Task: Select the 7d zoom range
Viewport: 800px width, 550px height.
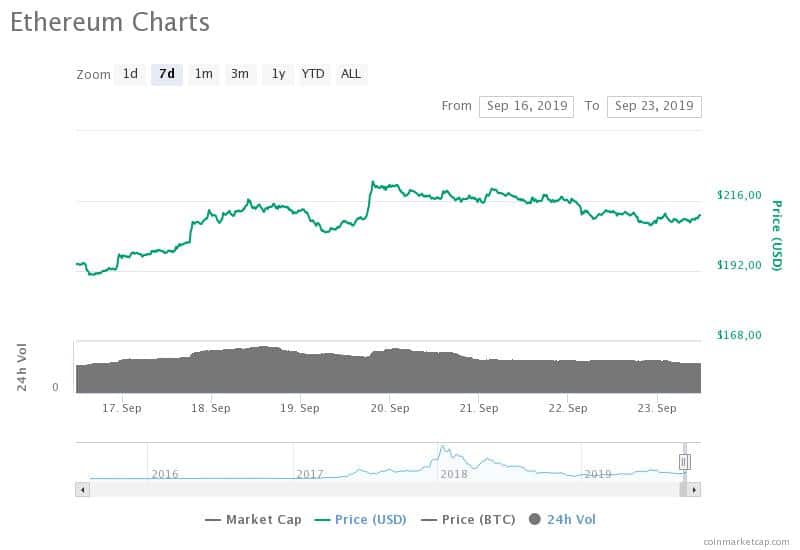Action: point(167,74)
